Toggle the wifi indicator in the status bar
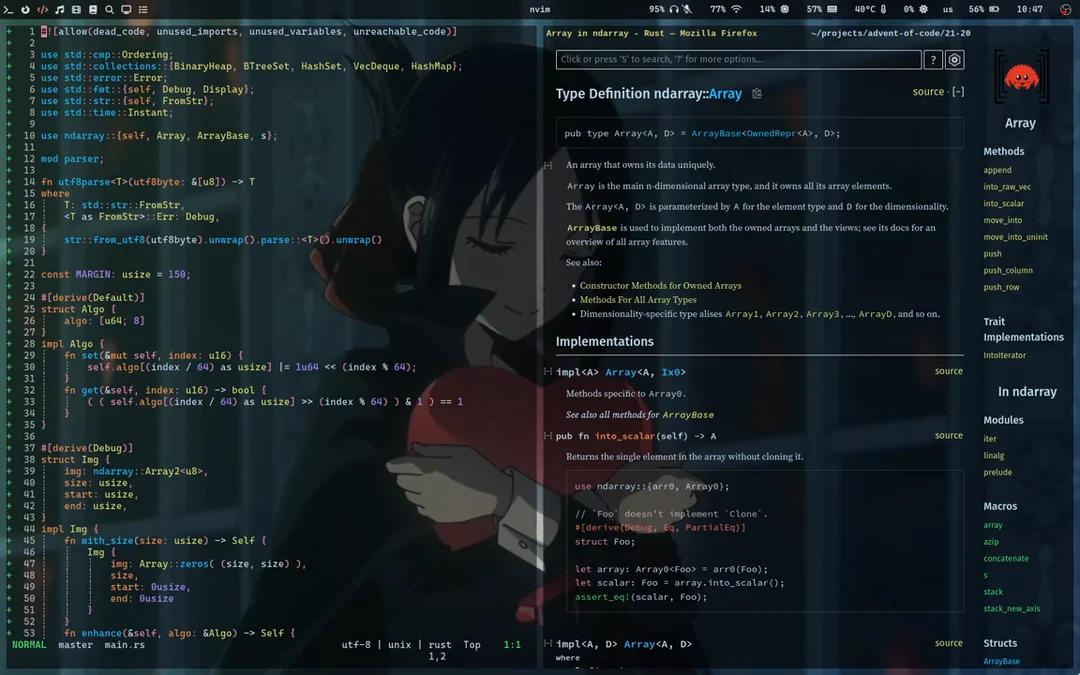The height and width of the screenshot is (675, 1080). [736, 9]
